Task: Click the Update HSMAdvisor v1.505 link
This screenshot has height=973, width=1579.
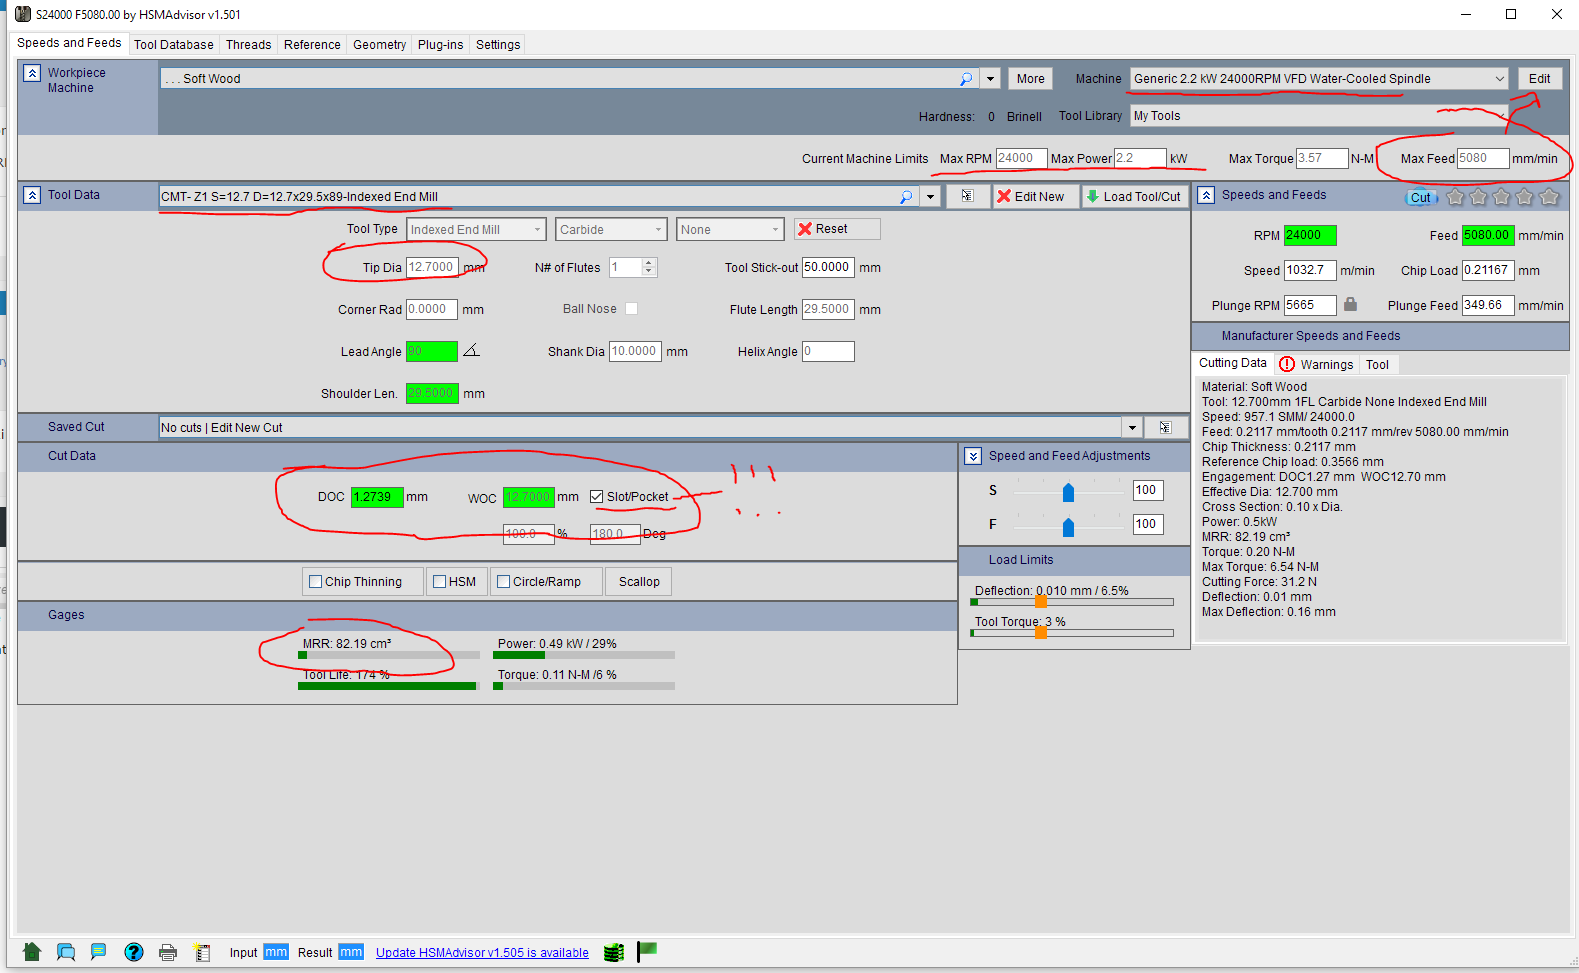Action: [x=482, y=953]
